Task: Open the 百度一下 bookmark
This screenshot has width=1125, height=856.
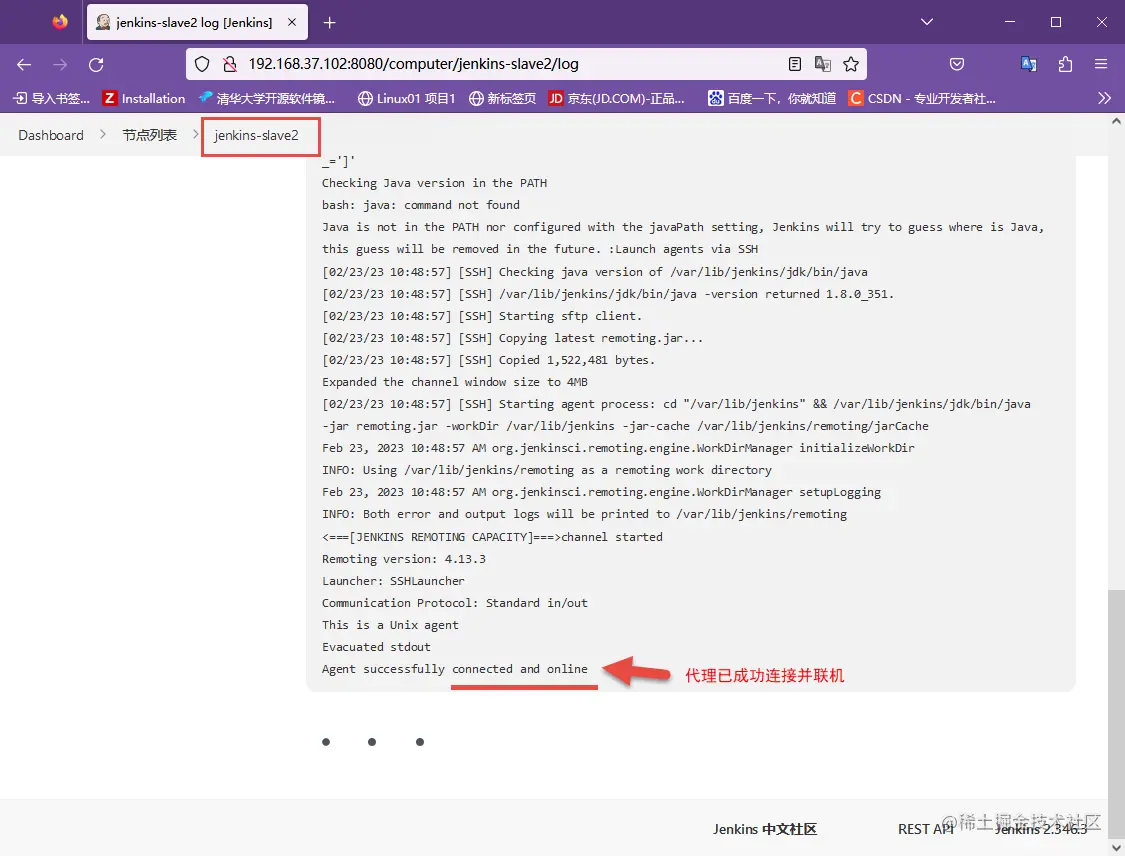Action: click(772, 98)
